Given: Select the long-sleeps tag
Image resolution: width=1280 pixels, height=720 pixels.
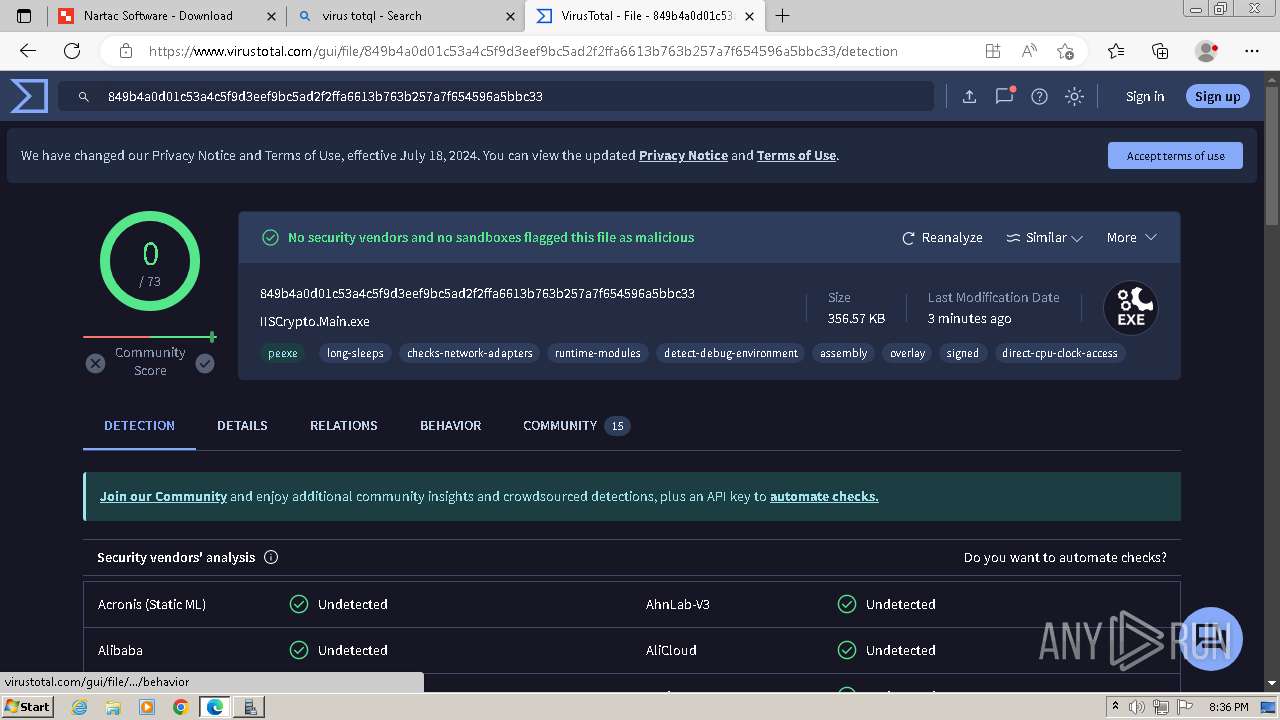Looking at the screenshot, I should tap(355, 353).
